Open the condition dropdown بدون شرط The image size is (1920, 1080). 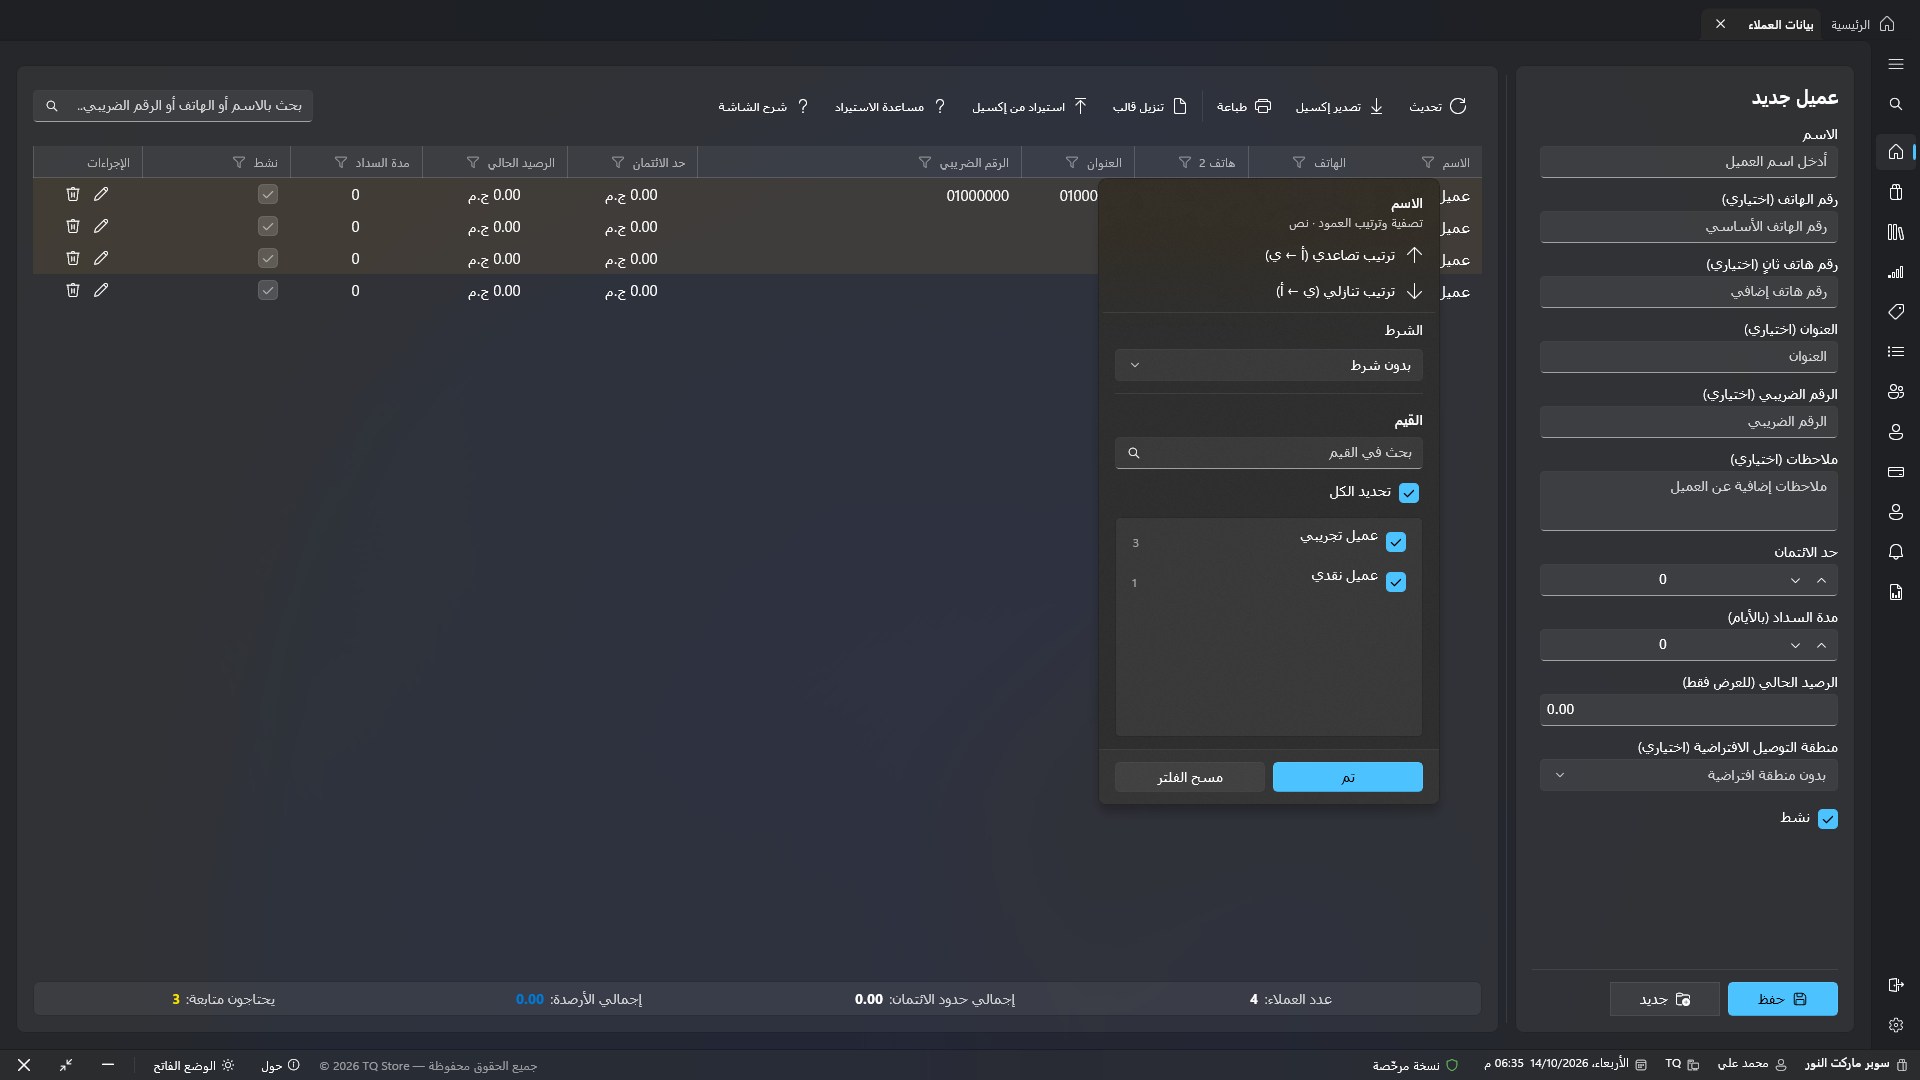[x=1269, y=365]
